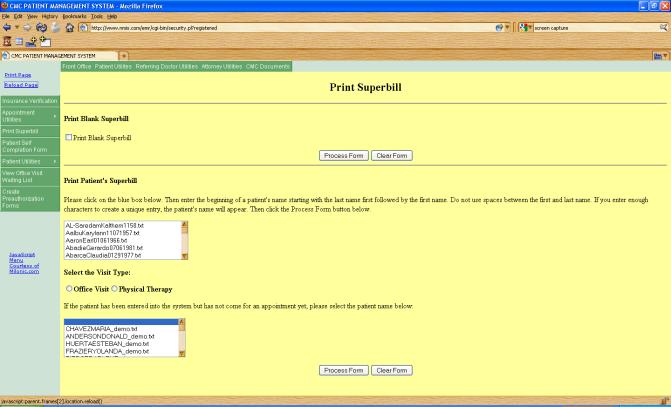Click the patient name list scrollbar down arrow
The width and height of the screenshot is (671, 407).
(182, 353)
